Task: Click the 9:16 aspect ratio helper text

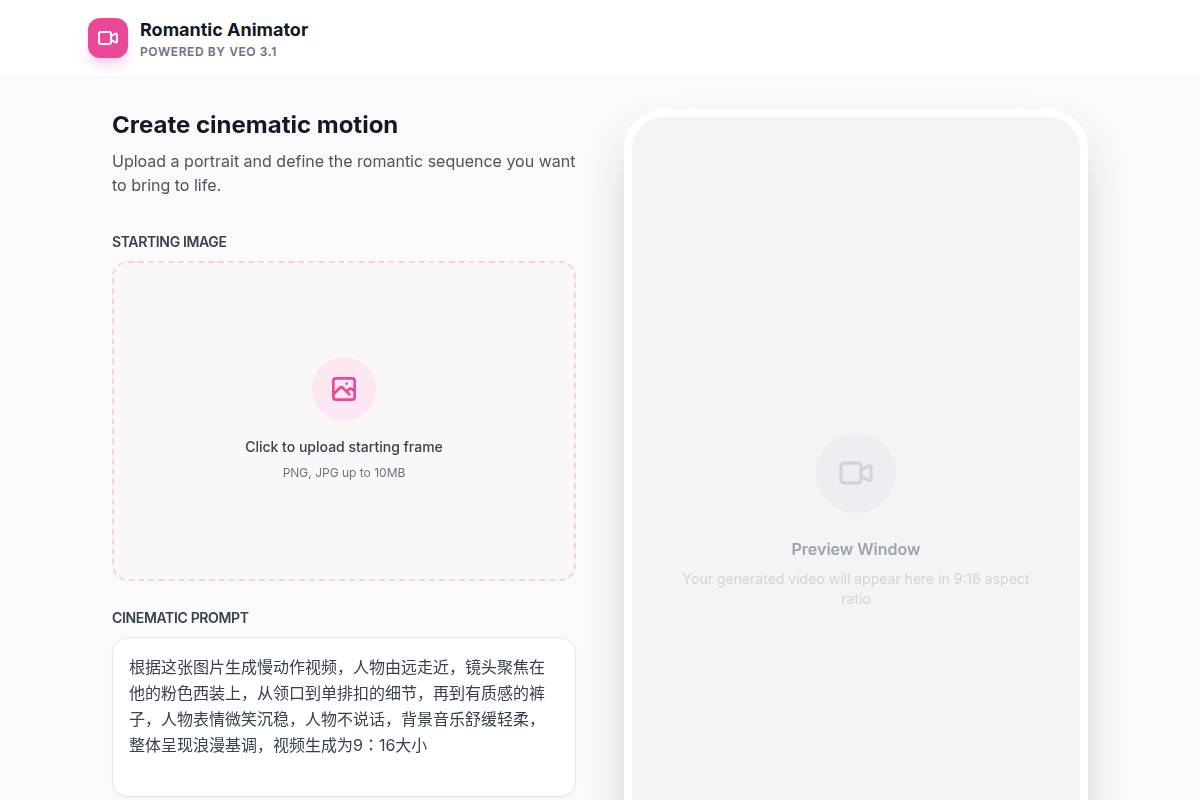Action: pyautogui.click(x=855, y=589)
